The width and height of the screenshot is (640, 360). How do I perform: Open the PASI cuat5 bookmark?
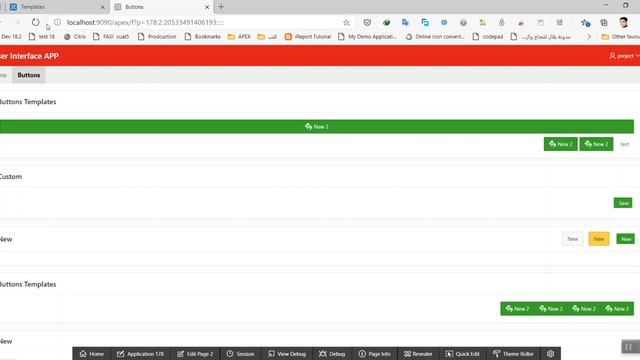click(x=111, y=37)
